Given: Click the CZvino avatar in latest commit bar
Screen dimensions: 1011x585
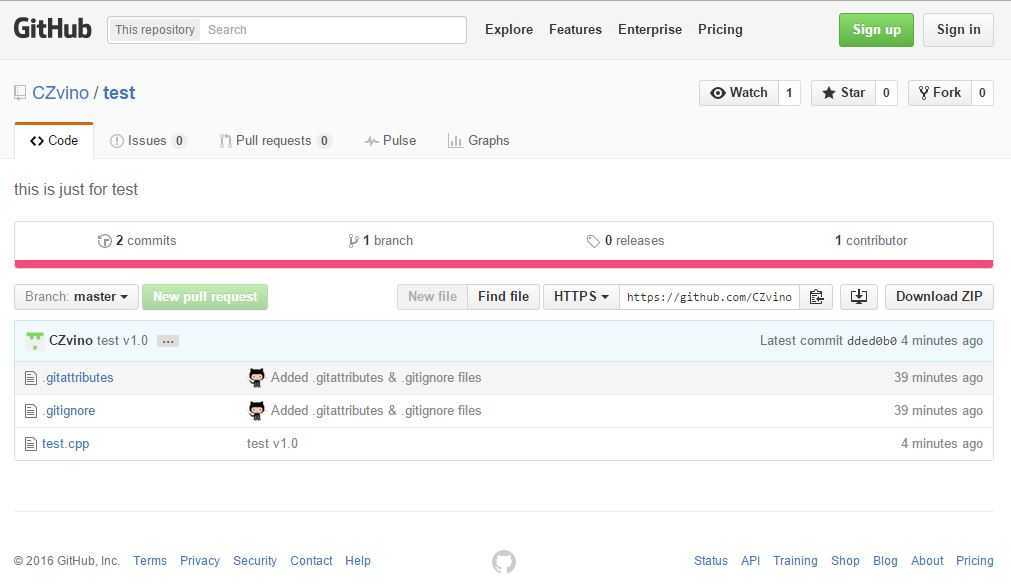Looking at the screenshot, I should 35,341.
